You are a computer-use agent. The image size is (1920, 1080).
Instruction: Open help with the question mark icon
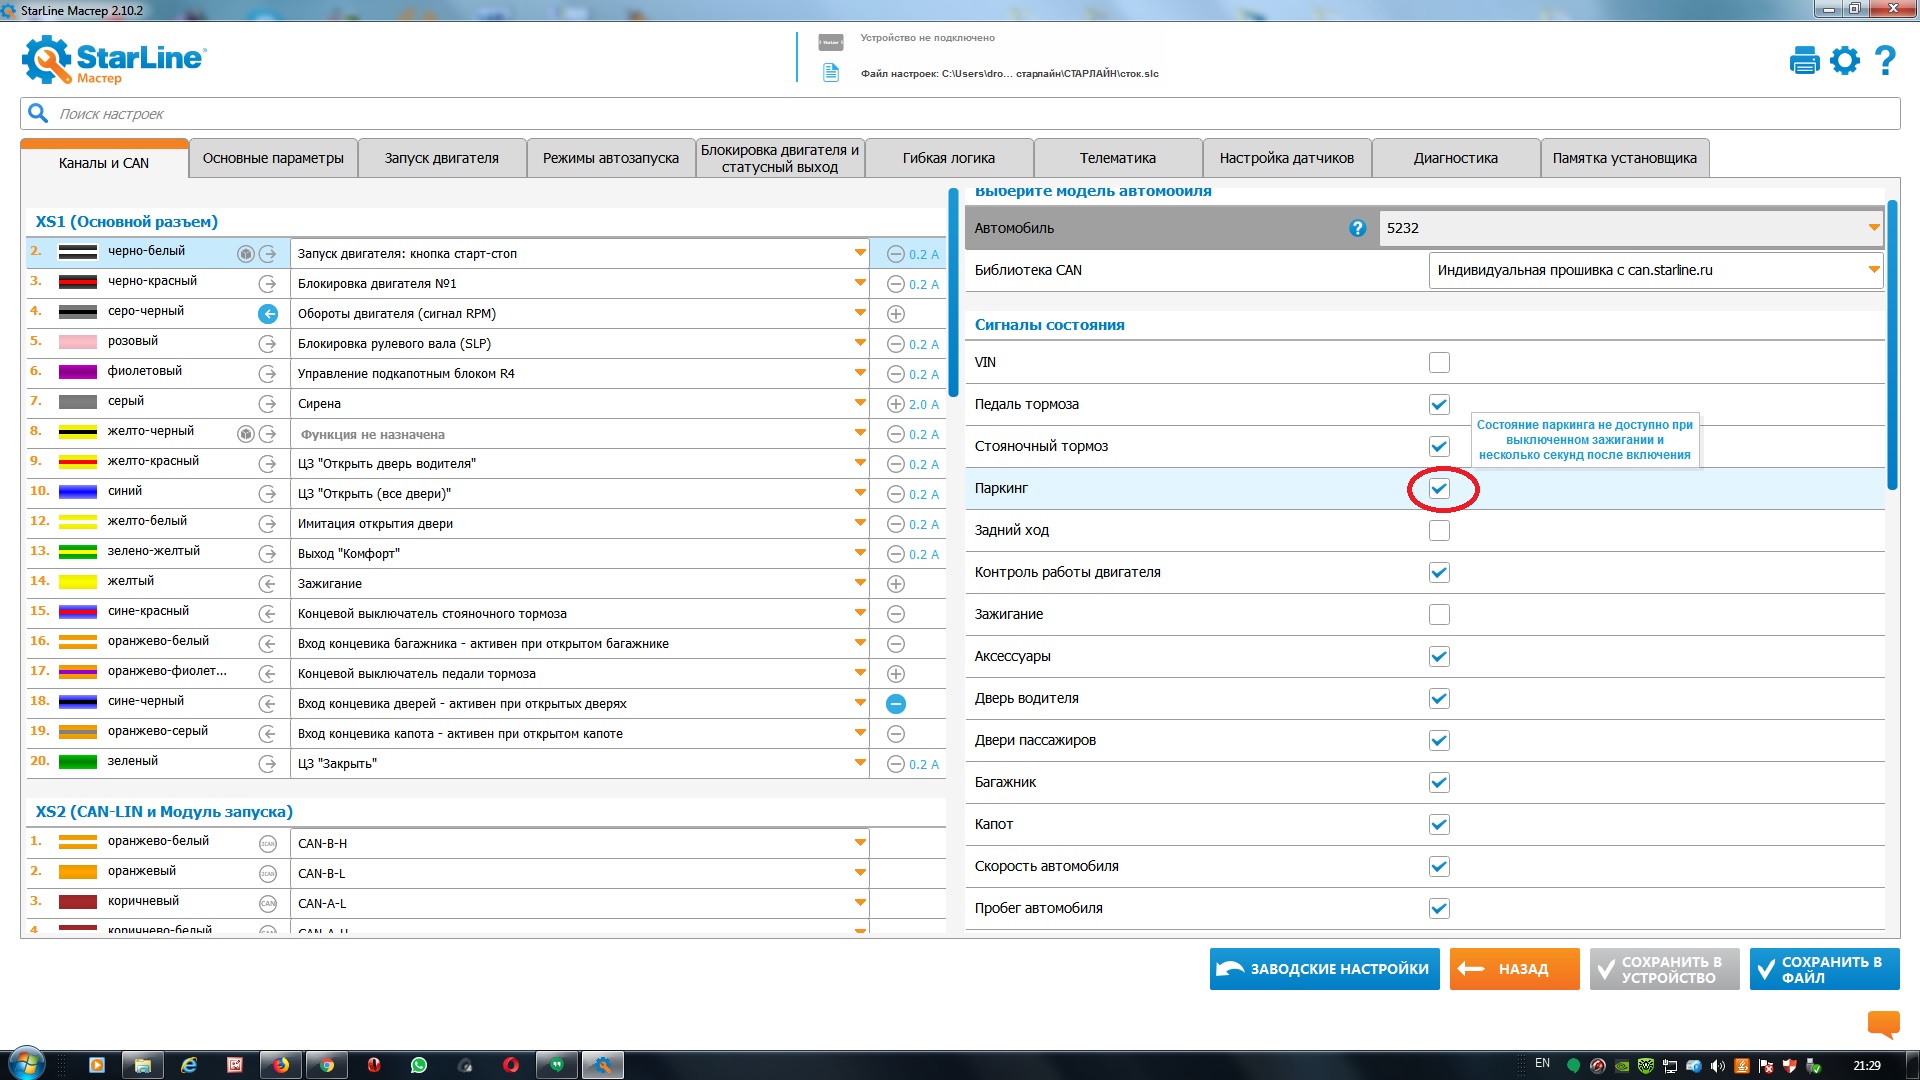point(1885,61)
